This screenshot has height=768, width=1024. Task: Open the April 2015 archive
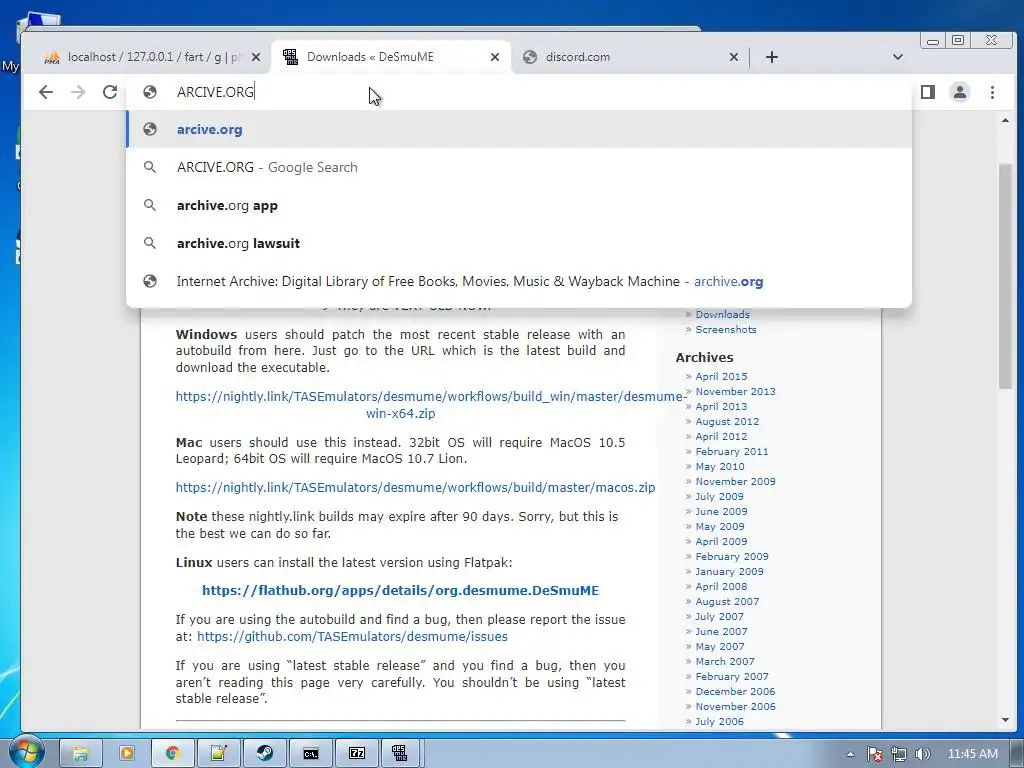pyautogui.click(x=721, y=376)
